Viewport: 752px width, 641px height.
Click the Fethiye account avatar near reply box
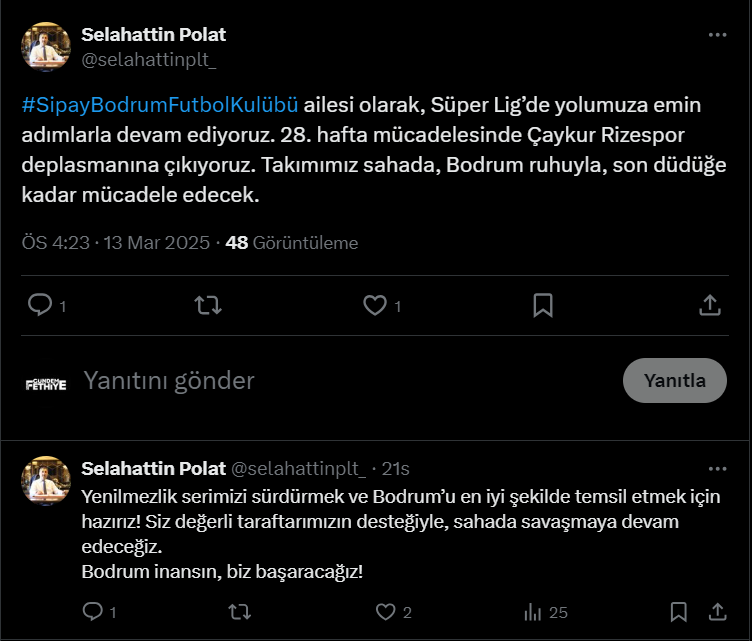click(x=45, y=382)
